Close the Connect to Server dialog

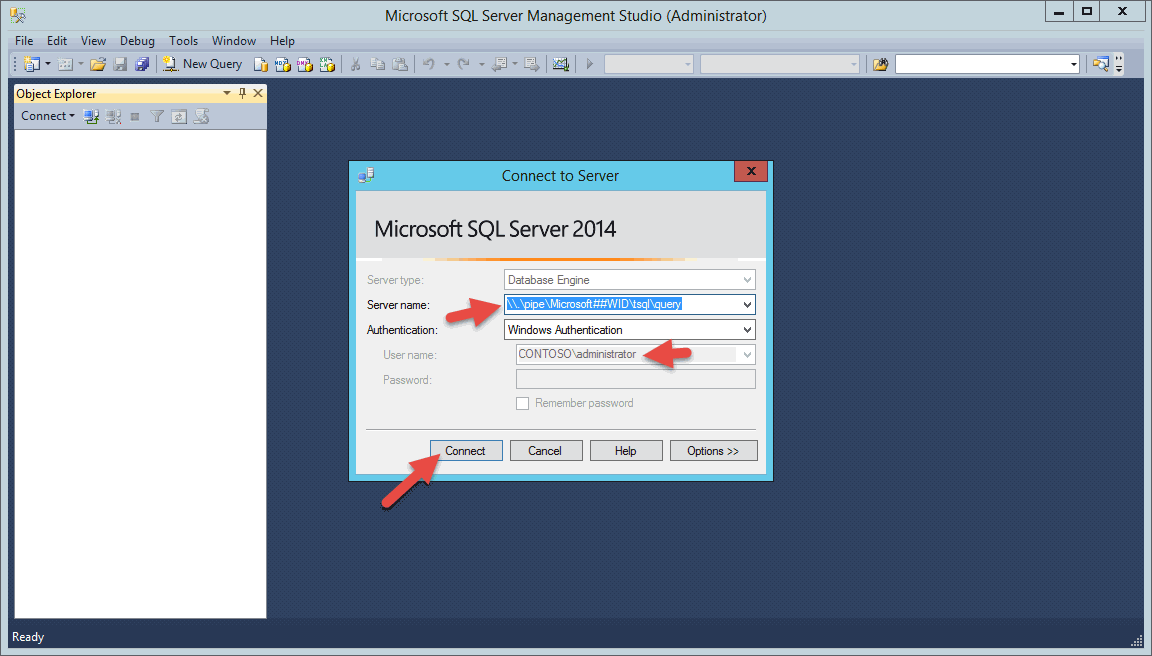click(751, 172)
